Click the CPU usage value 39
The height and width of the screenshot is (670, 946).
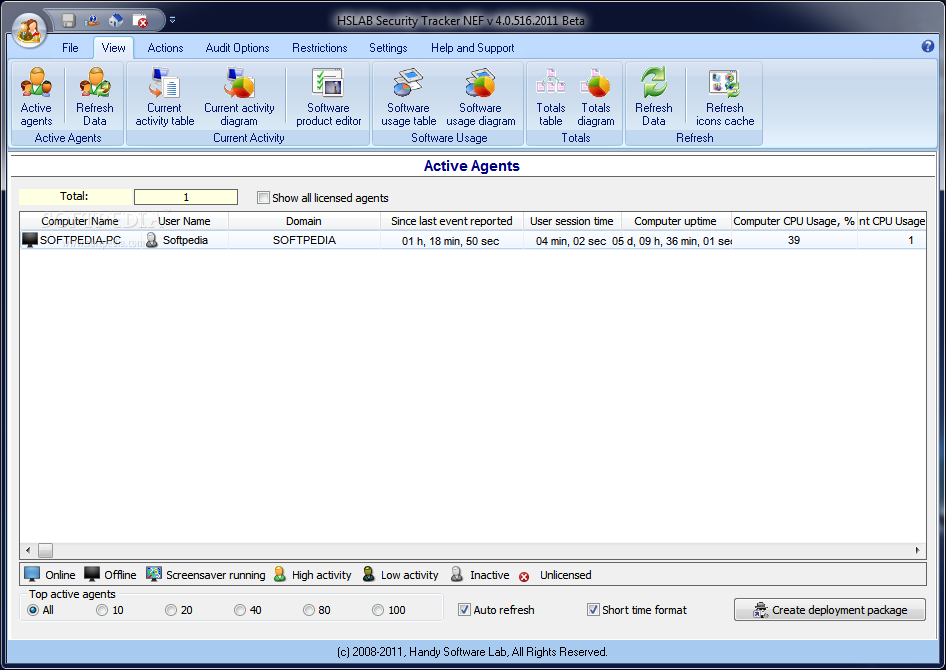coord(794,240)
